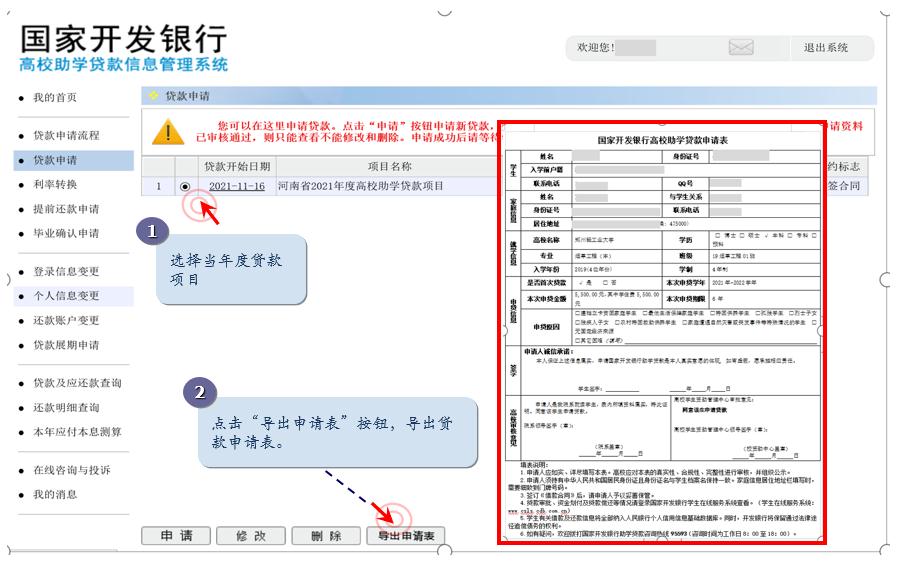
Task: Go to 利率转换 page
Action: (54, 184)
